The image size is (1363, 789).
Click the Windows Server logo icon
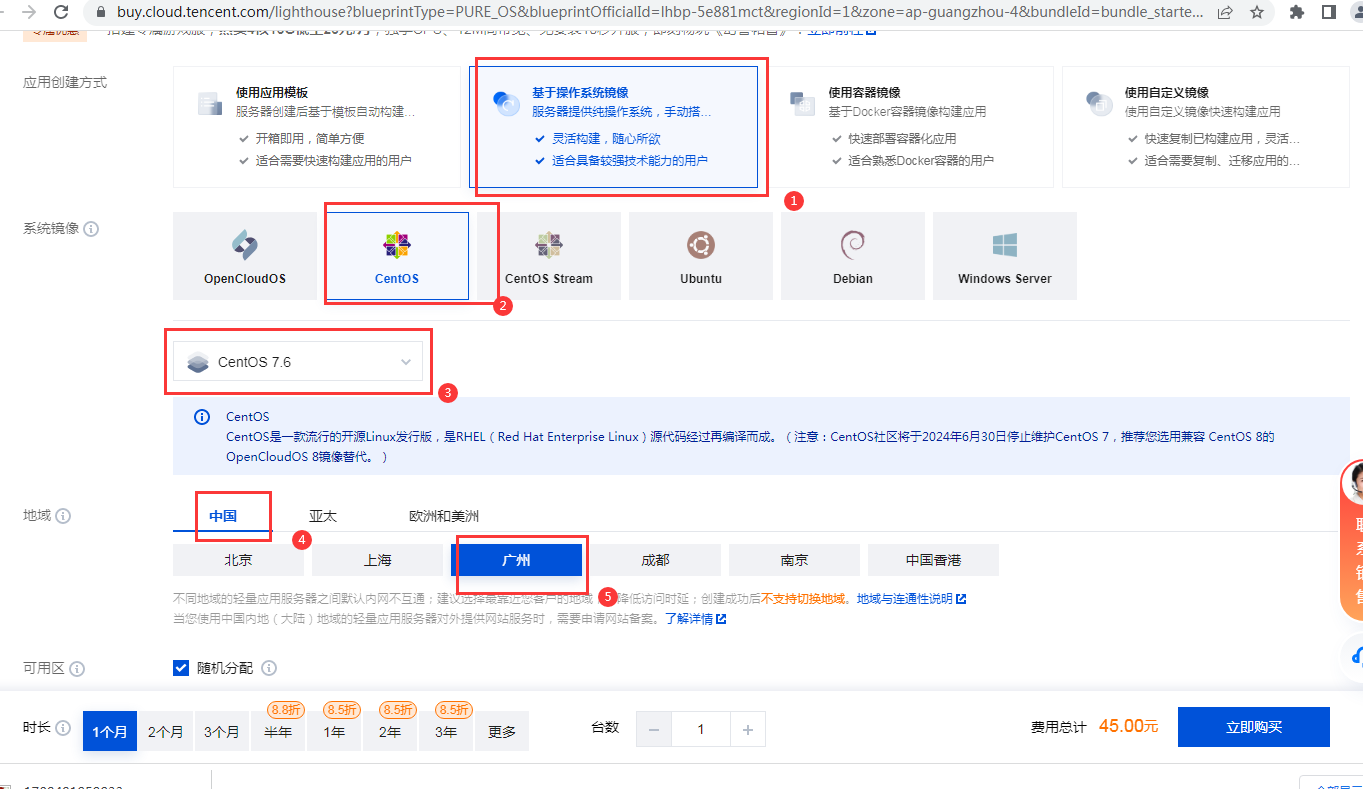(x=1004, y=245)
